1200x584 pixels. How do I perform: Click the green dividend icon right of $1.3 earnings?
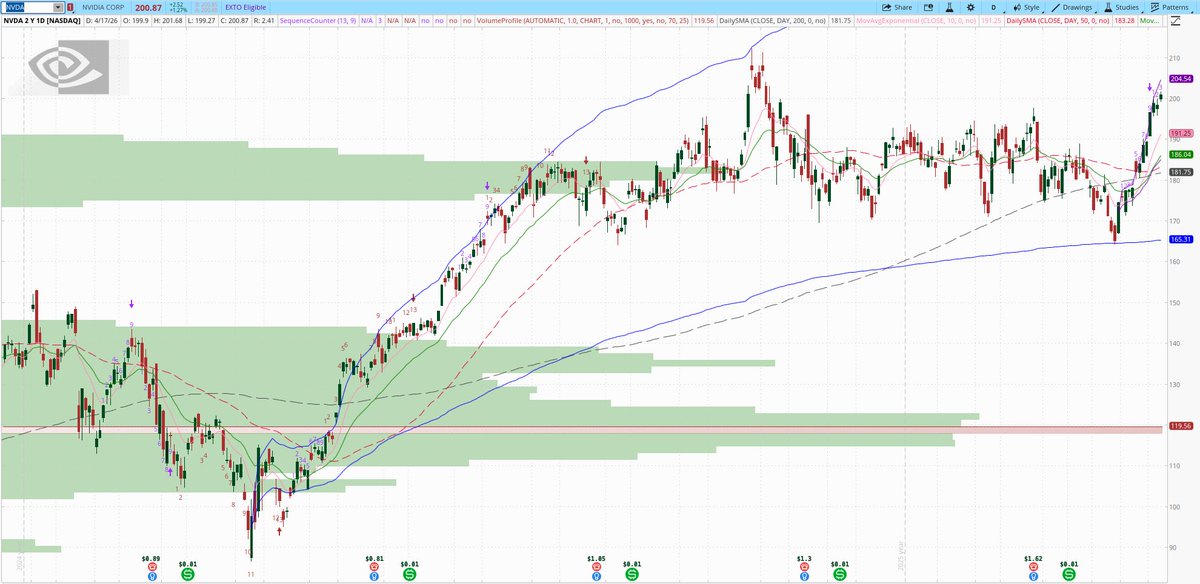point(839,574)
